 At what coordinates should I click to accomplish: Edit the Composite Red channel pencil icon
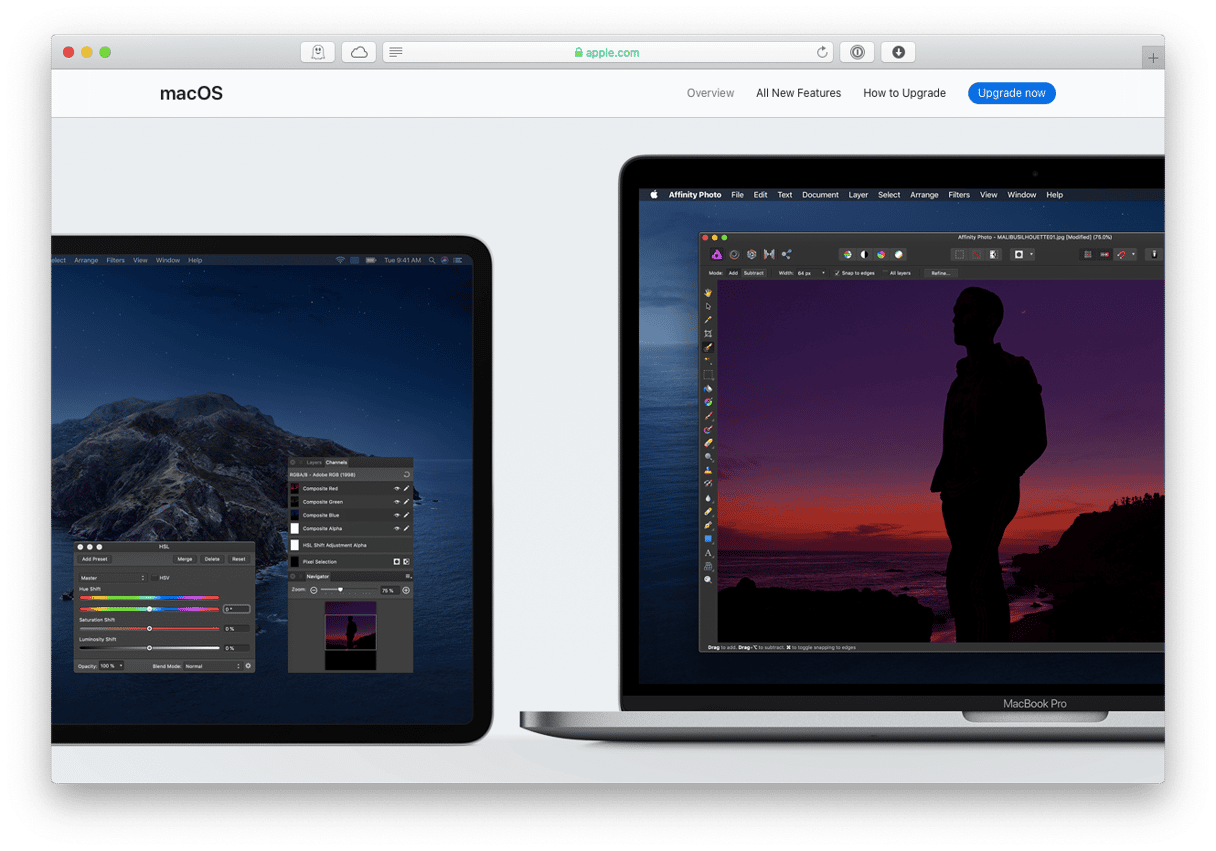tap(406, 488)
